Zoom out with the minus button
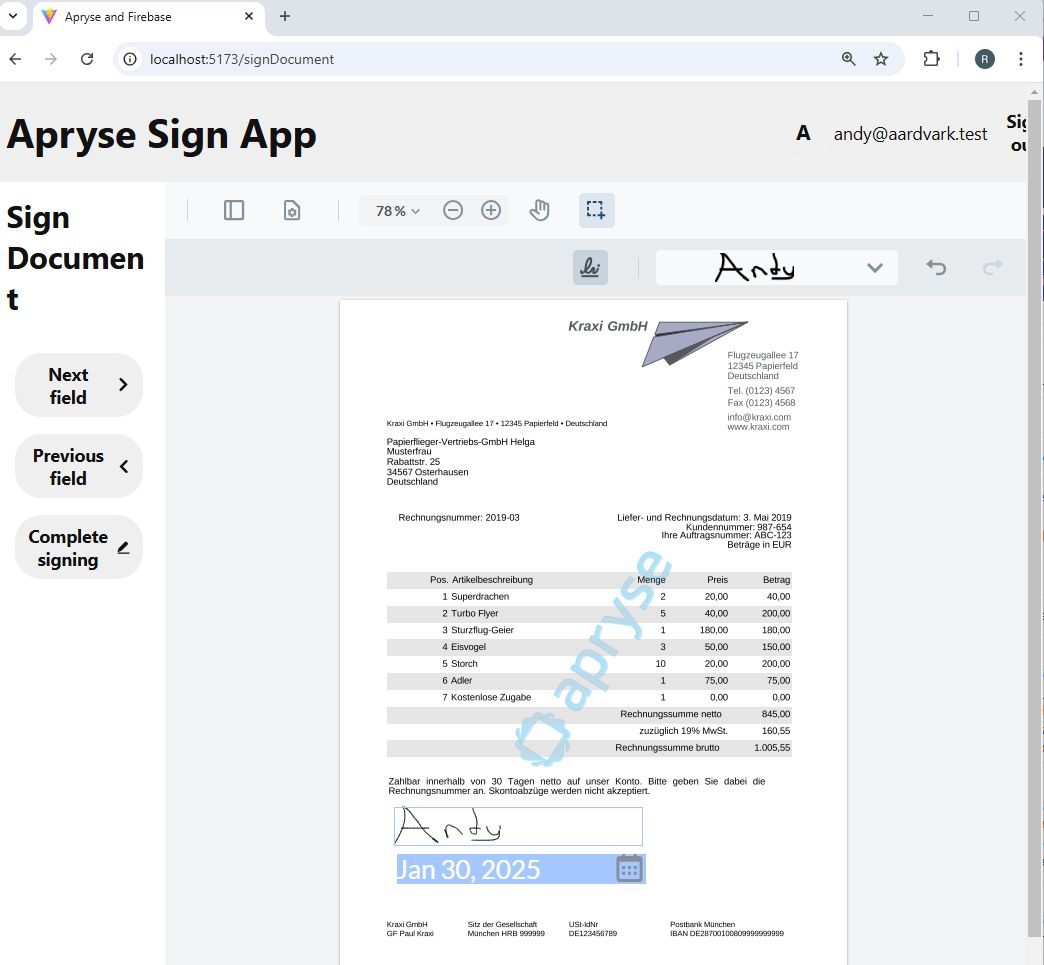Image resolution: width=1044 pixels, height=965 pixels. [453, 211]
